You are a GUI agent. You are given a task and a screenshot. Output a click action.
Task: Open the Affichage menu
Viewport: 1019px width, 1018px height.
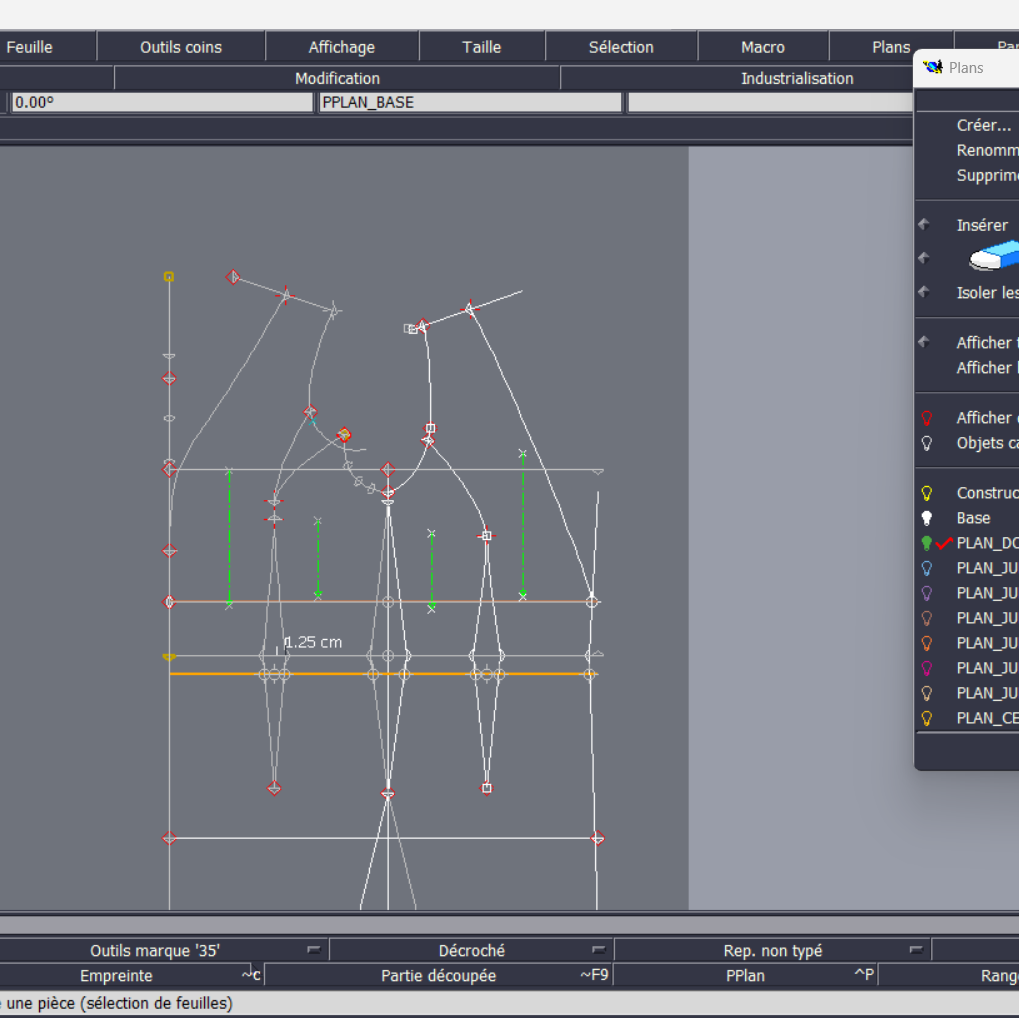click(341, 47)
